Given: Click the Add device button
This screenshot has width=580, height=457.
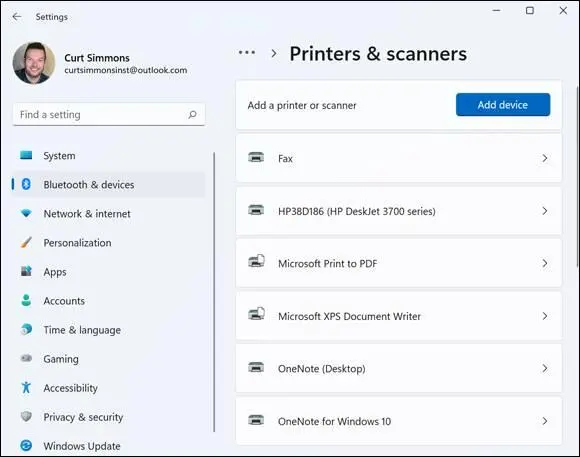Looking at the screenshot, I should pyautogui.click(x=503, y=105).
